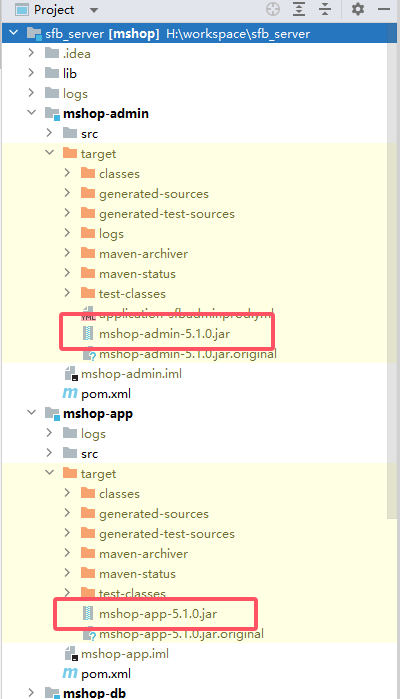Click the mshop-admin.iml file icon
Viewport: 400px width, 699px height.
click(71, 374)
